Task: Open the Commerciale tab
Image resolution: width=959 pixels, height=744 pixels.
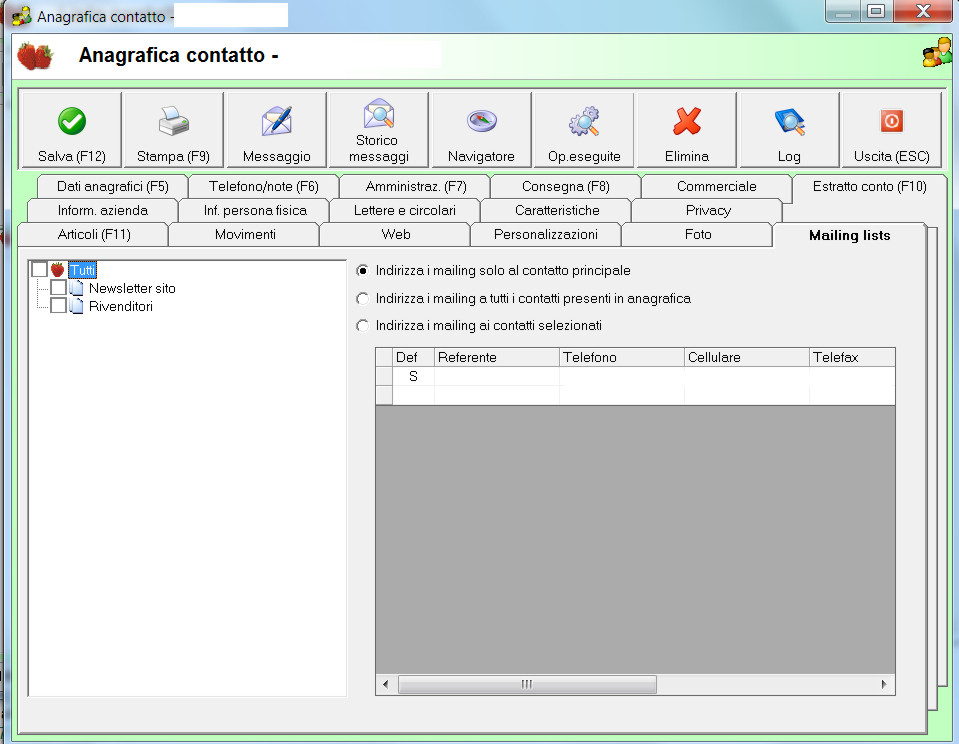Action: tap(717, 187)
